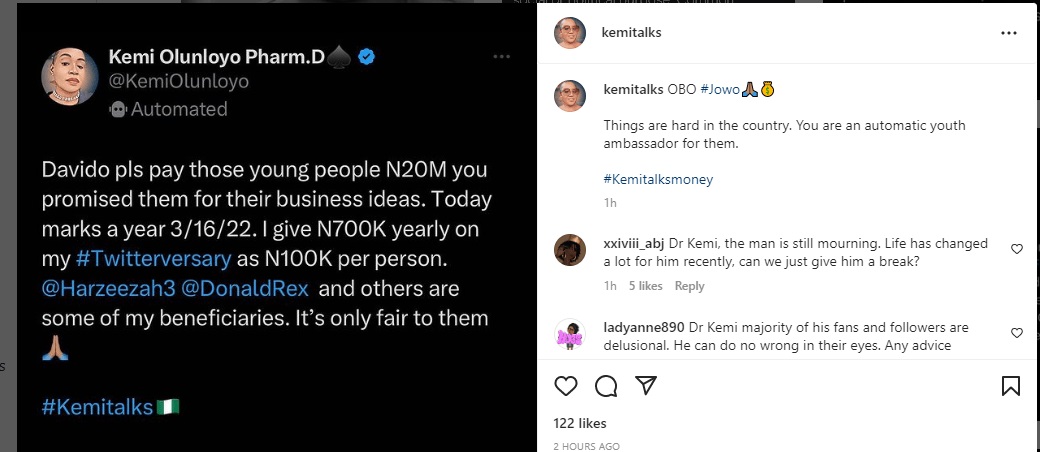Image resolution: width=1040 pixels, height=452 pixels.
Task: Reply to xxiviii_abj's comment
Action: (x=689, y=286)
